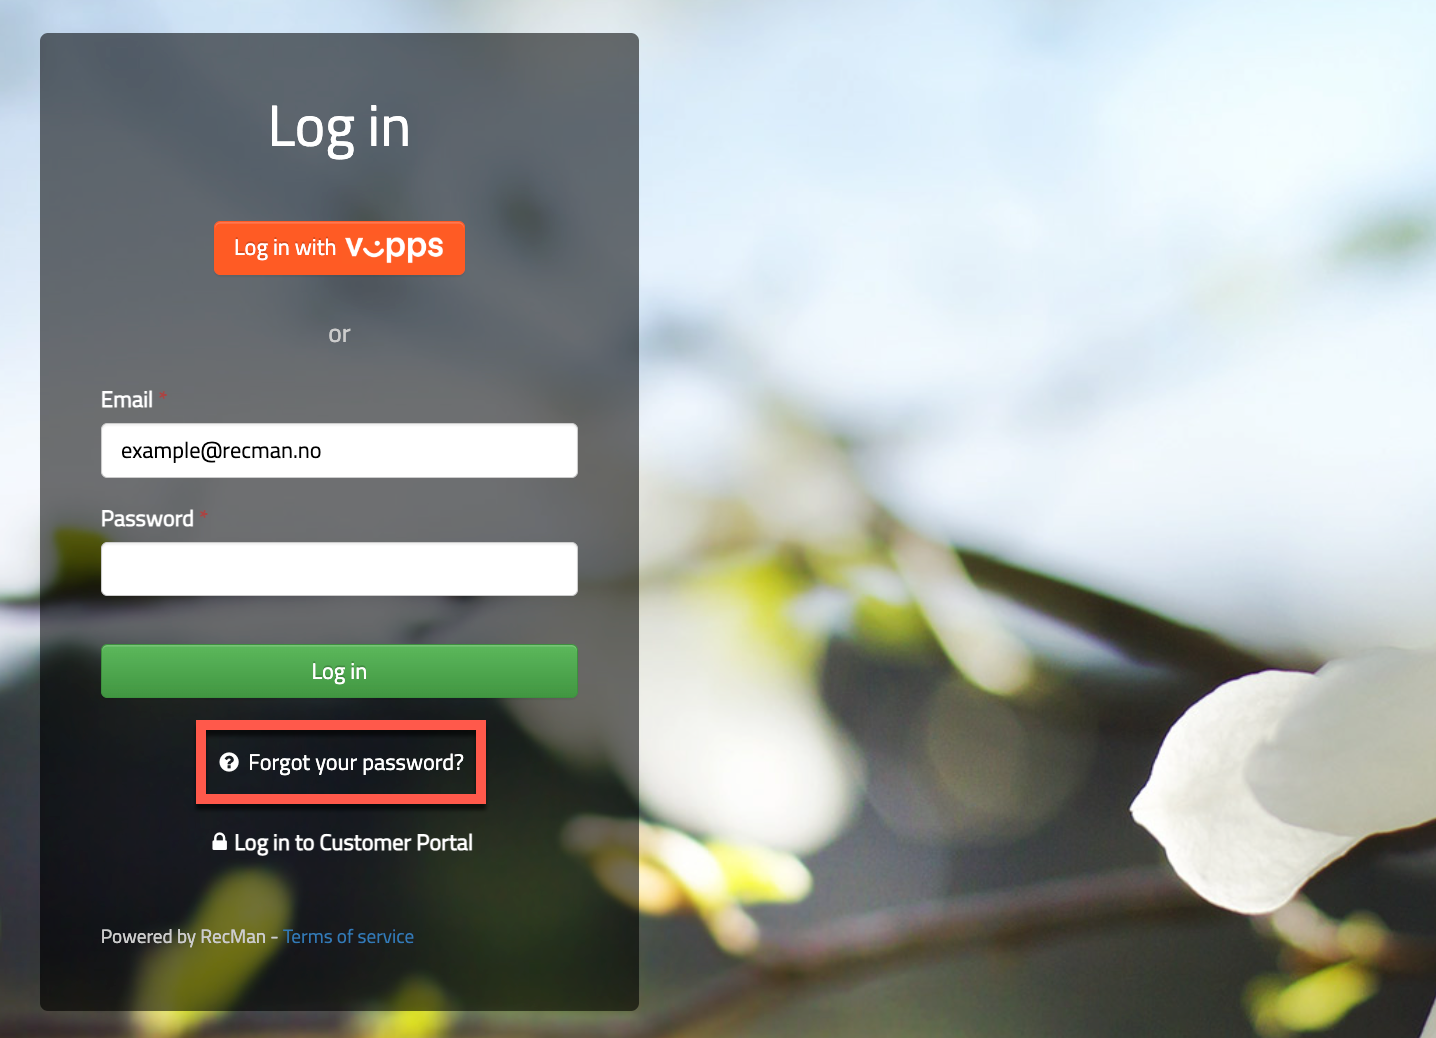The height and width of the screenshot is (1038, 1436).
Task: Click the Powered by RecMan text
Action: (183, 937)
